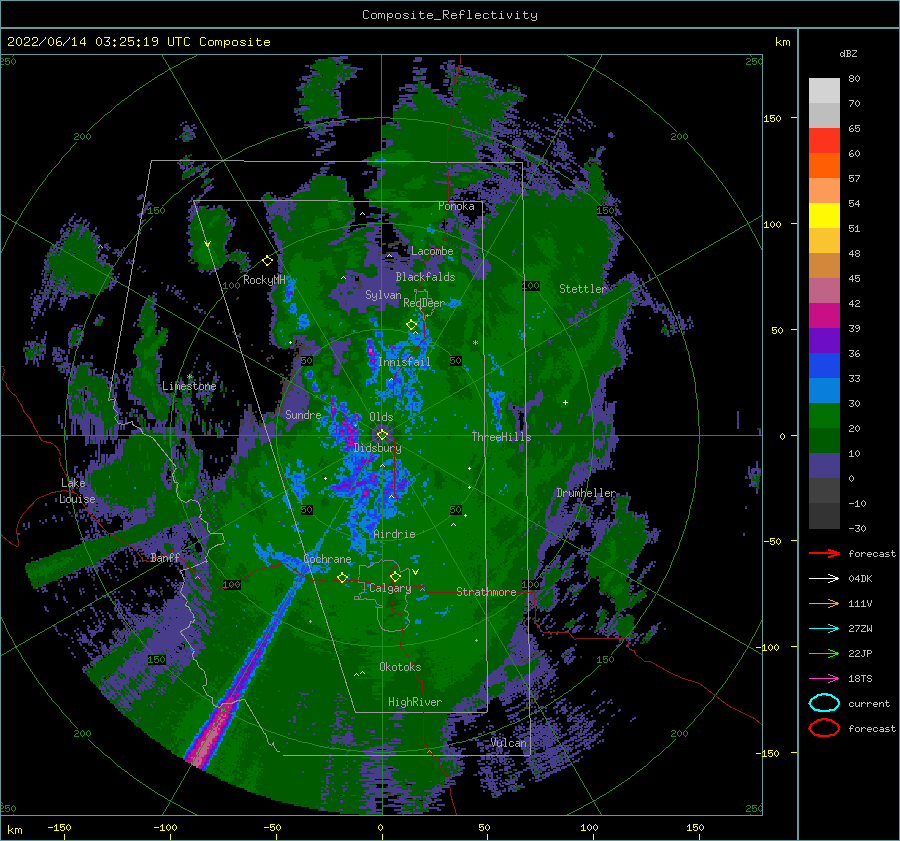900x841 pixels.
Task: Click the Drumheller town label
Action: pos(586,493)
